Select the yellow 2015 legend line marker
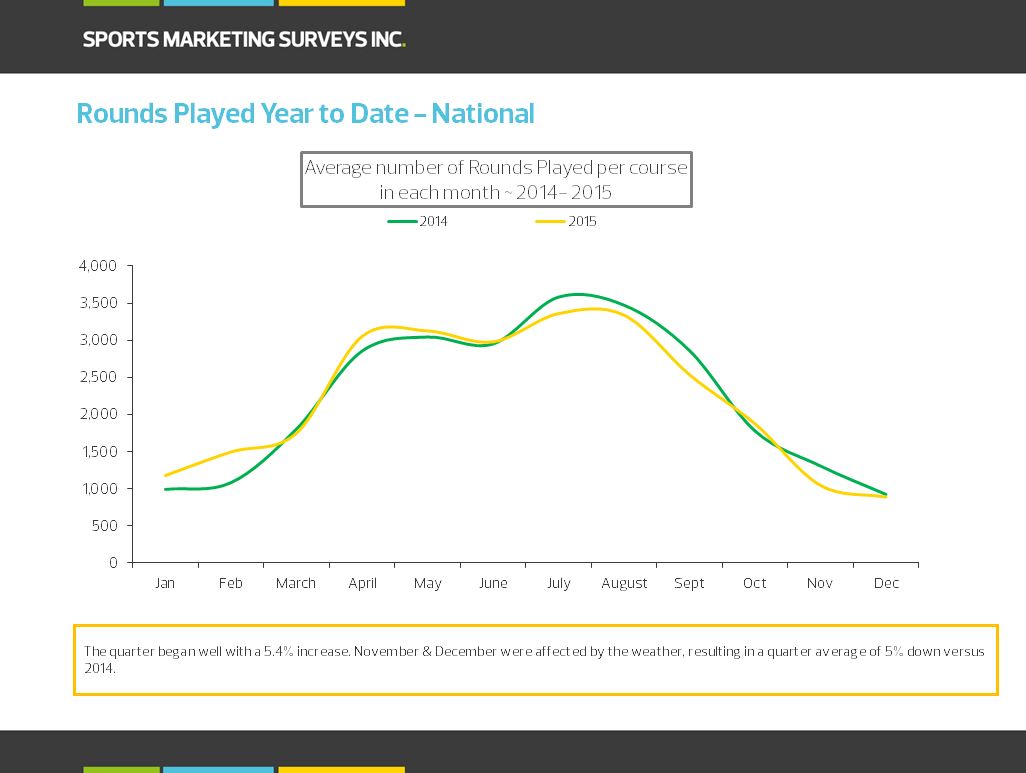This screenshot has width=1026, height=773. click(x=550, y=222)
